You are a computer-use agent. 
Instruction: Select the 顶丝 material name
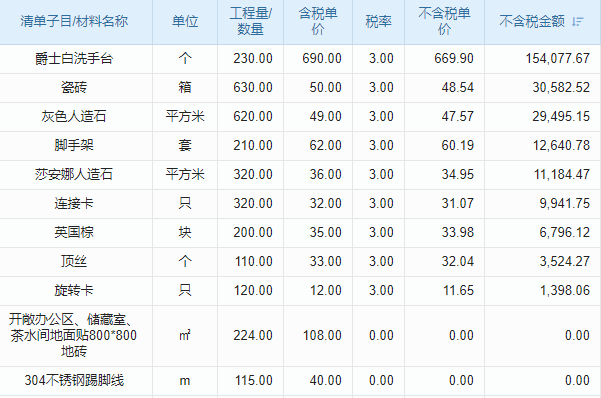tap(74, 261)
